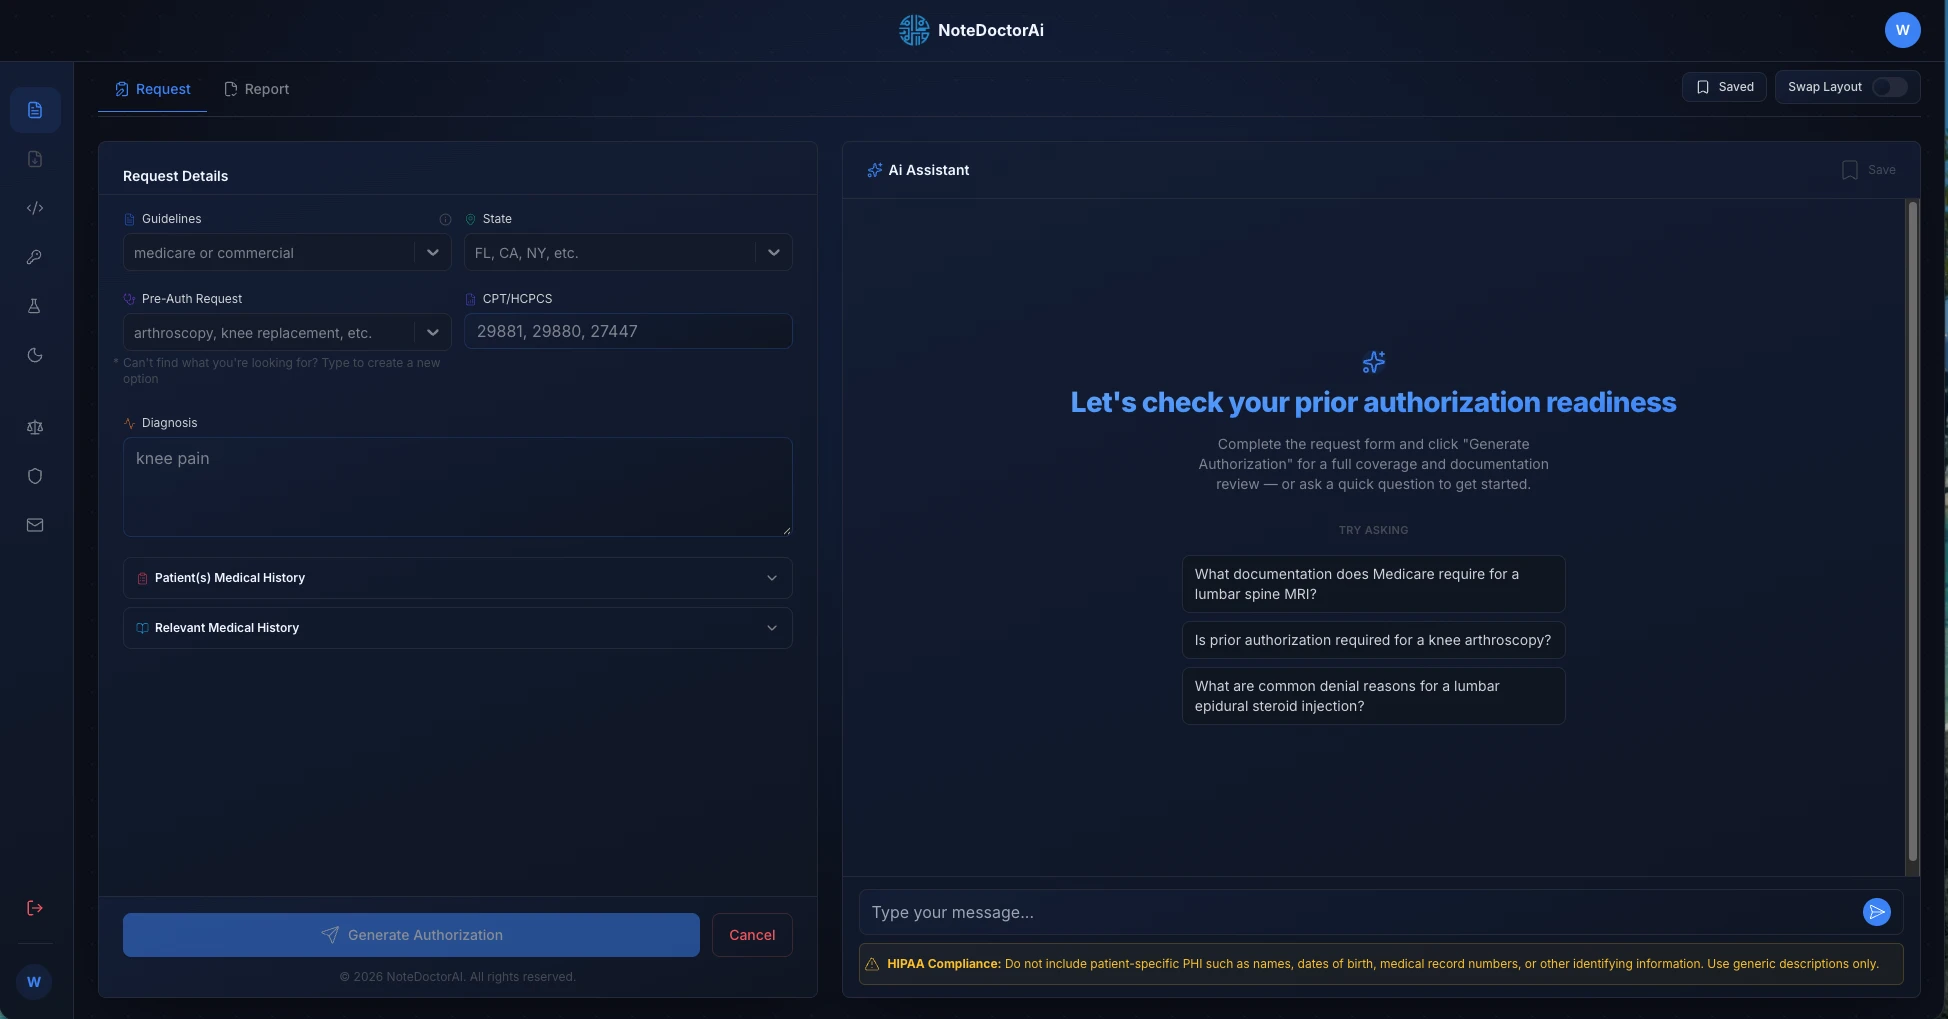Open the key icon in sidebar
This screenshot has height=1019, width=1948.
(35, 257)
